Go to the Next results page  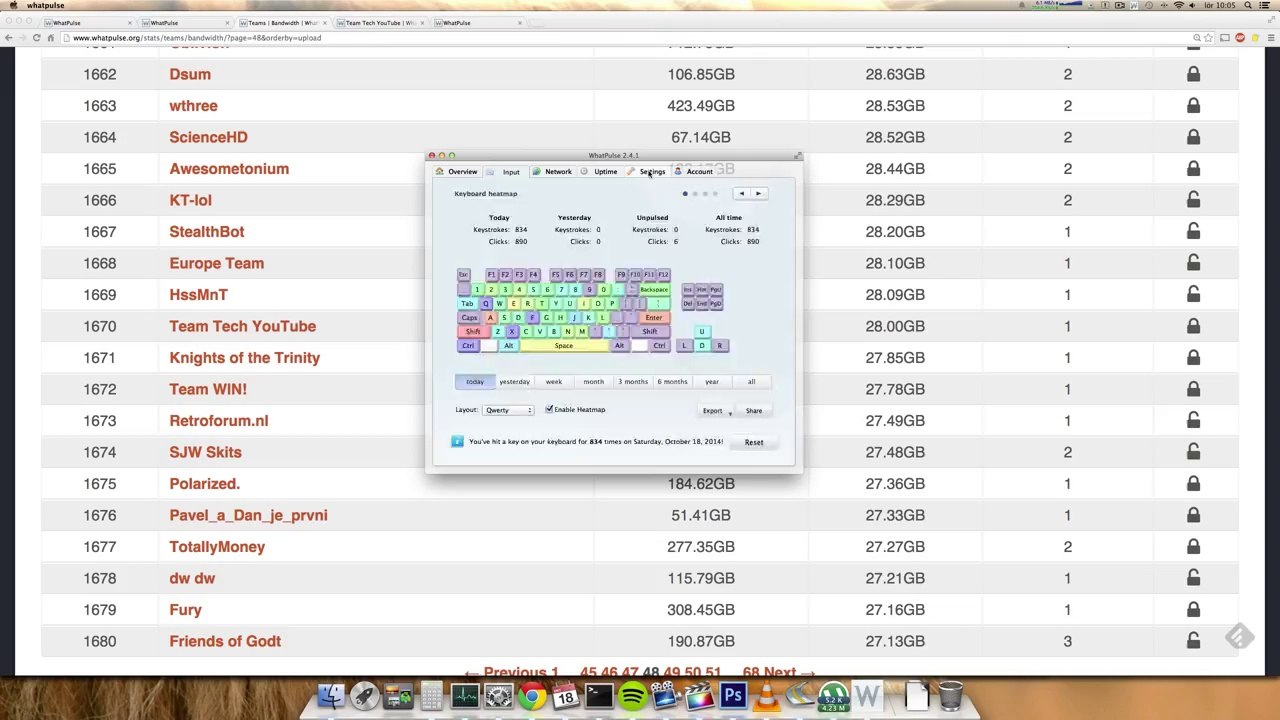click(789, 673)
